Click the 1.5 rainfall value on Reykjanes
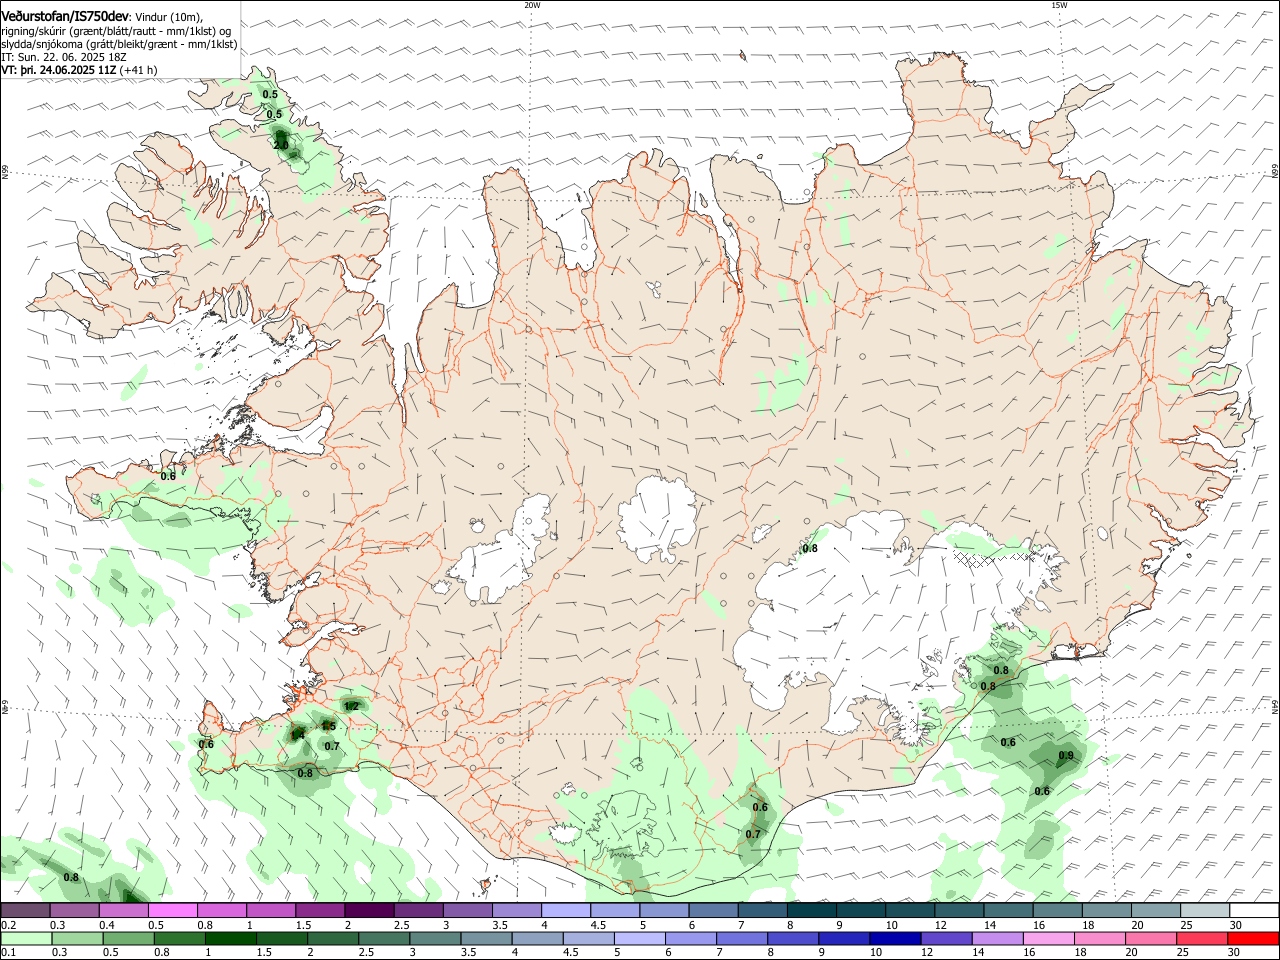Viewport: 1280px width, 960px height. click(329, 726)
